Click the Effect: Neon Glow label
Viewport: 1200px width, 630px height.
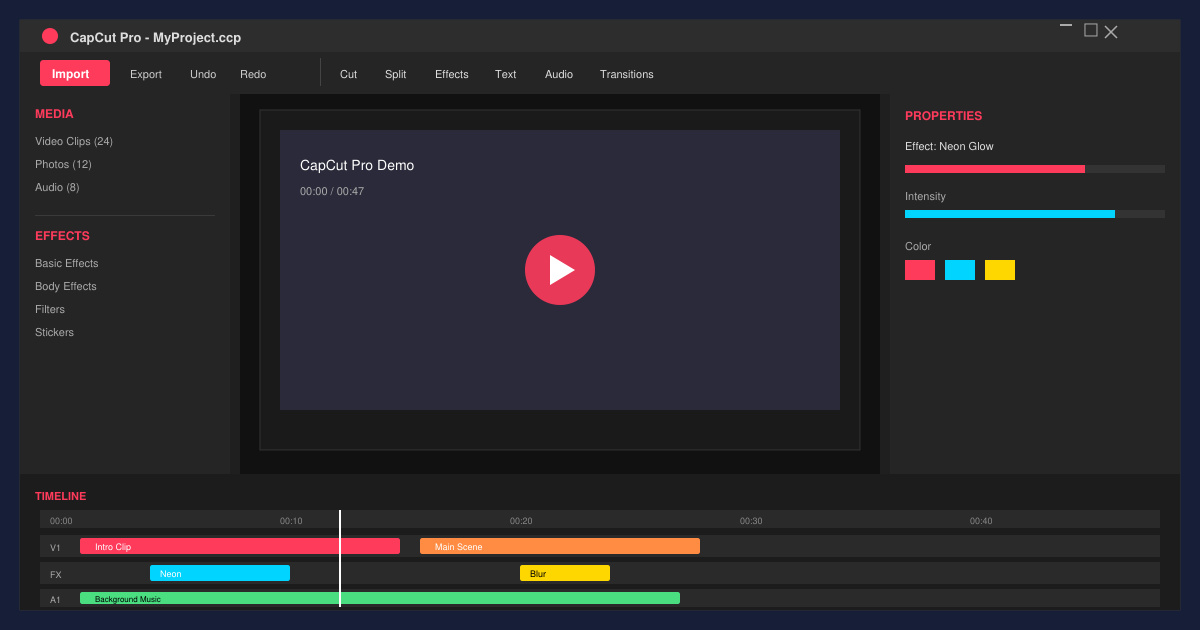pyautogui.click(x=949, y=146)
